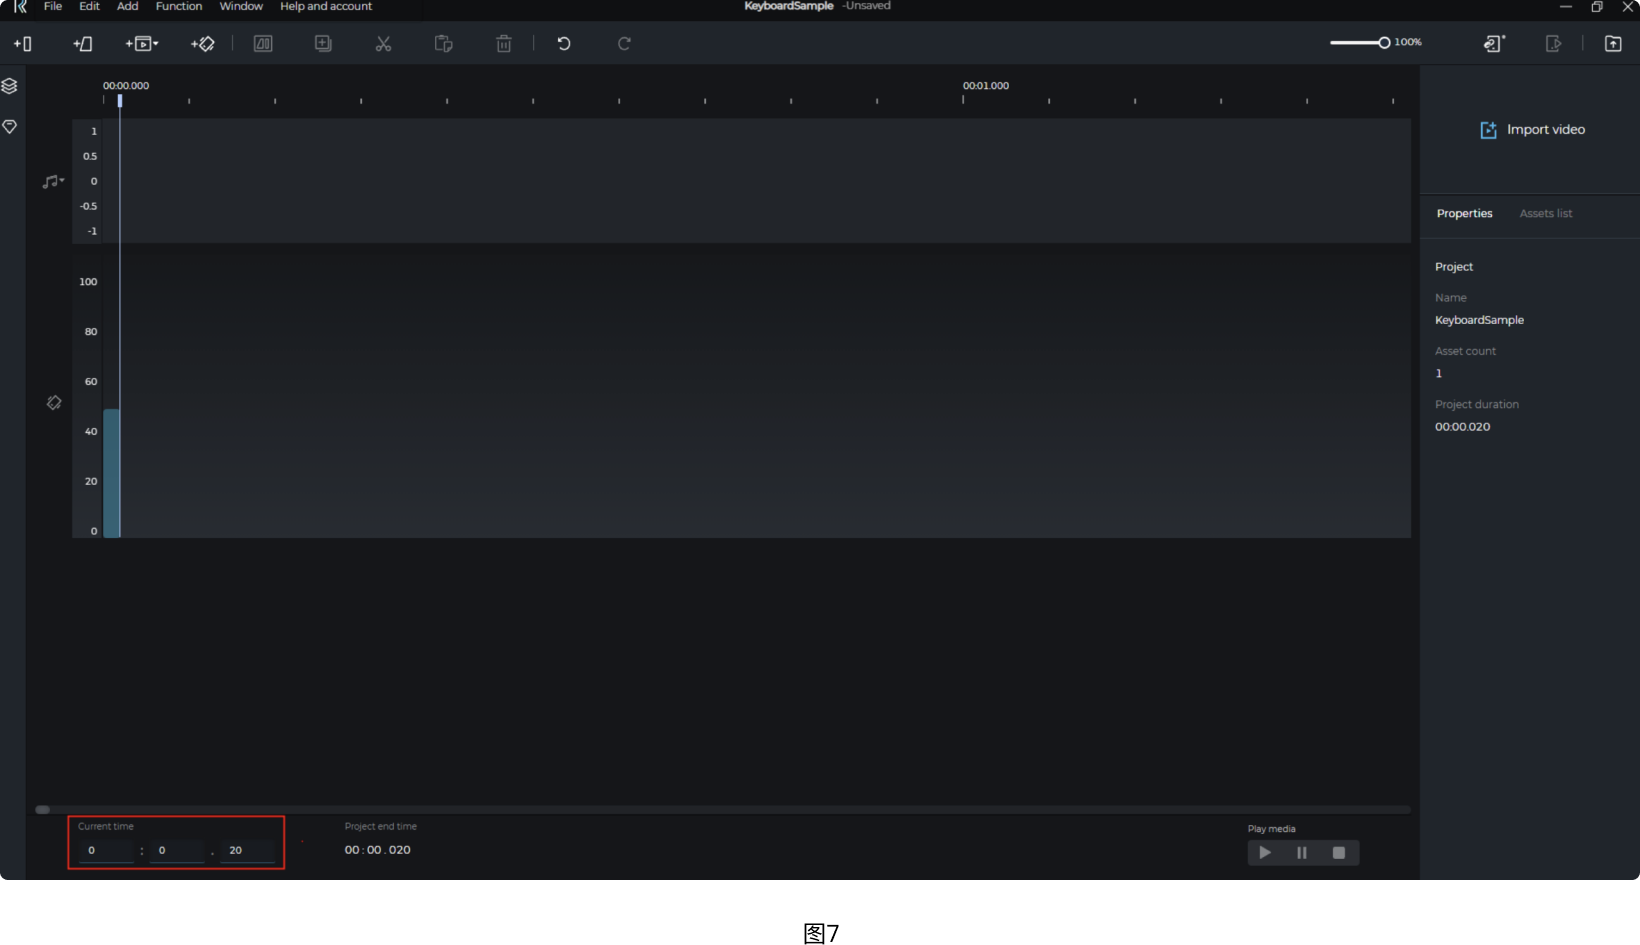Click the paste icon in the toolbar
1640x945 pixels.
(x=443, y=43)
